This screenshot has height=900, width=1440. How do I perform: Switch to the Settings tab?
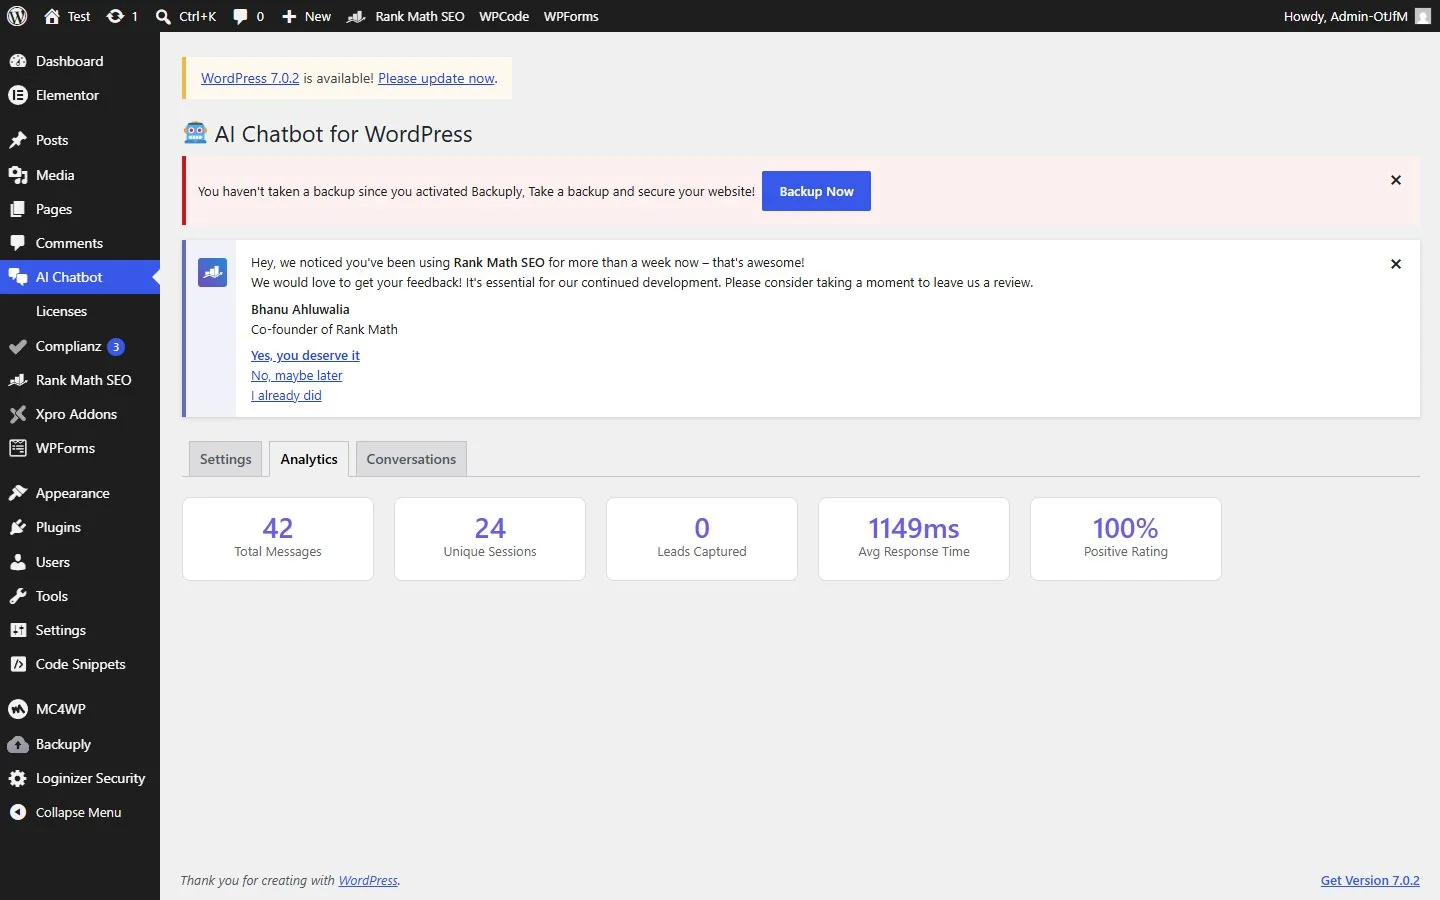coord(226,459)
